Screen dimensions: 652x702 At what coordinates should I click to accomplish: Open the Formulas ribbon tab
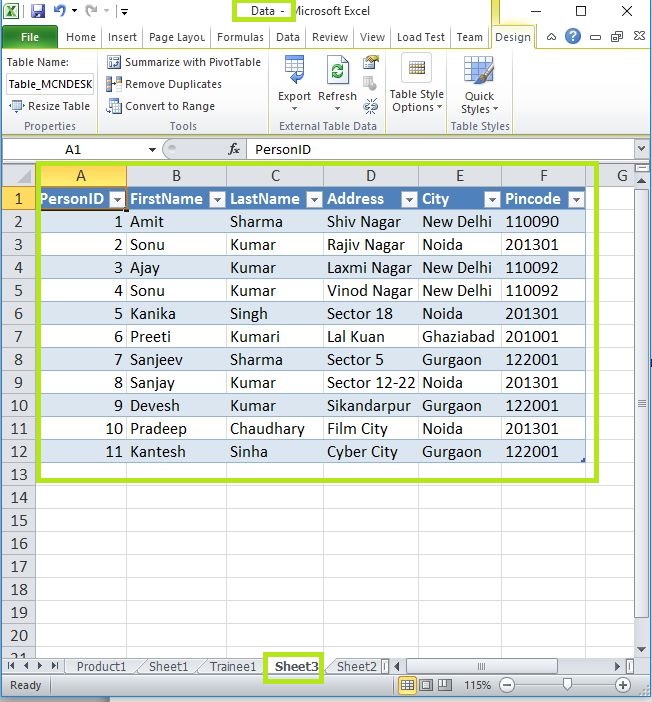pos(240,37)
